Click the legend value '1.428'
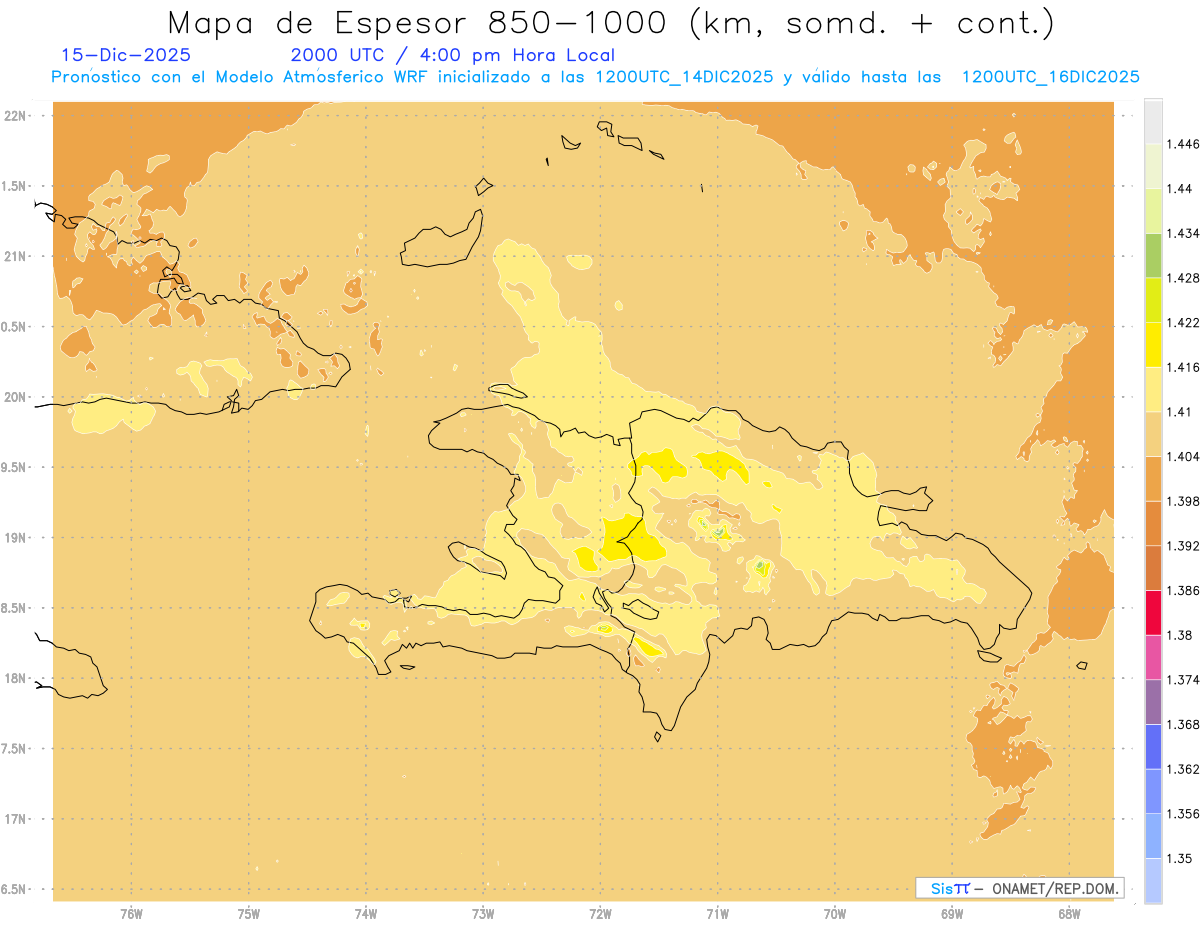This screenshot has height=927, width=1200. [1183, 278]
